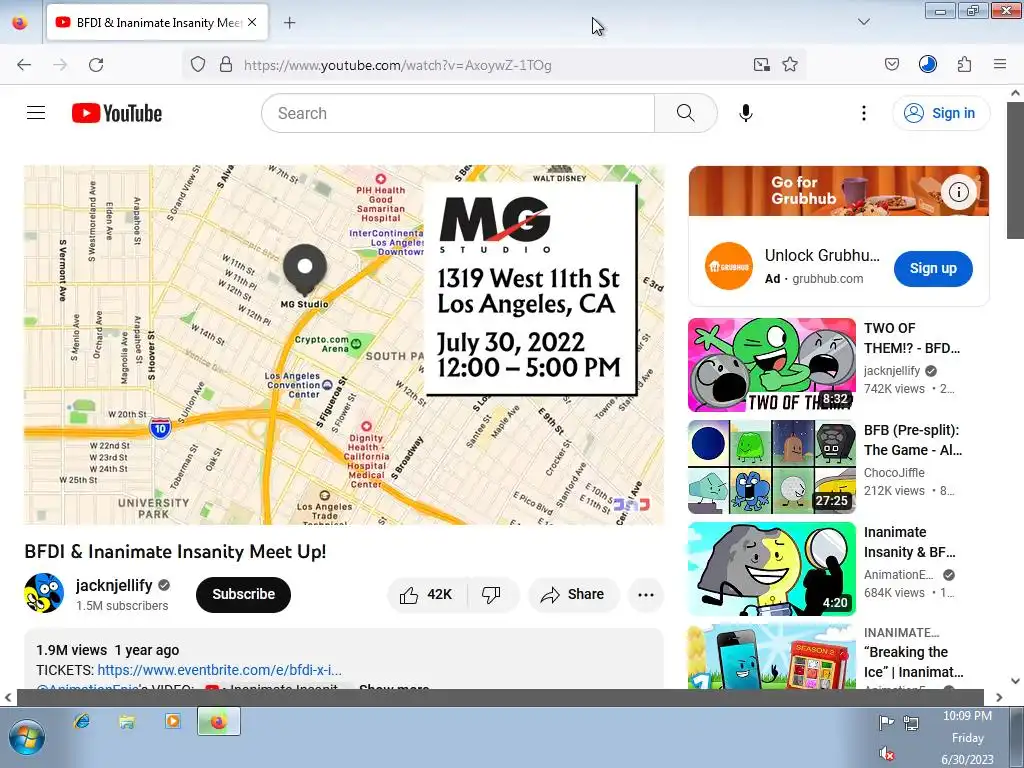Open Grubhub ad info icon
The image size is (1024, 768).
(959, 192)
